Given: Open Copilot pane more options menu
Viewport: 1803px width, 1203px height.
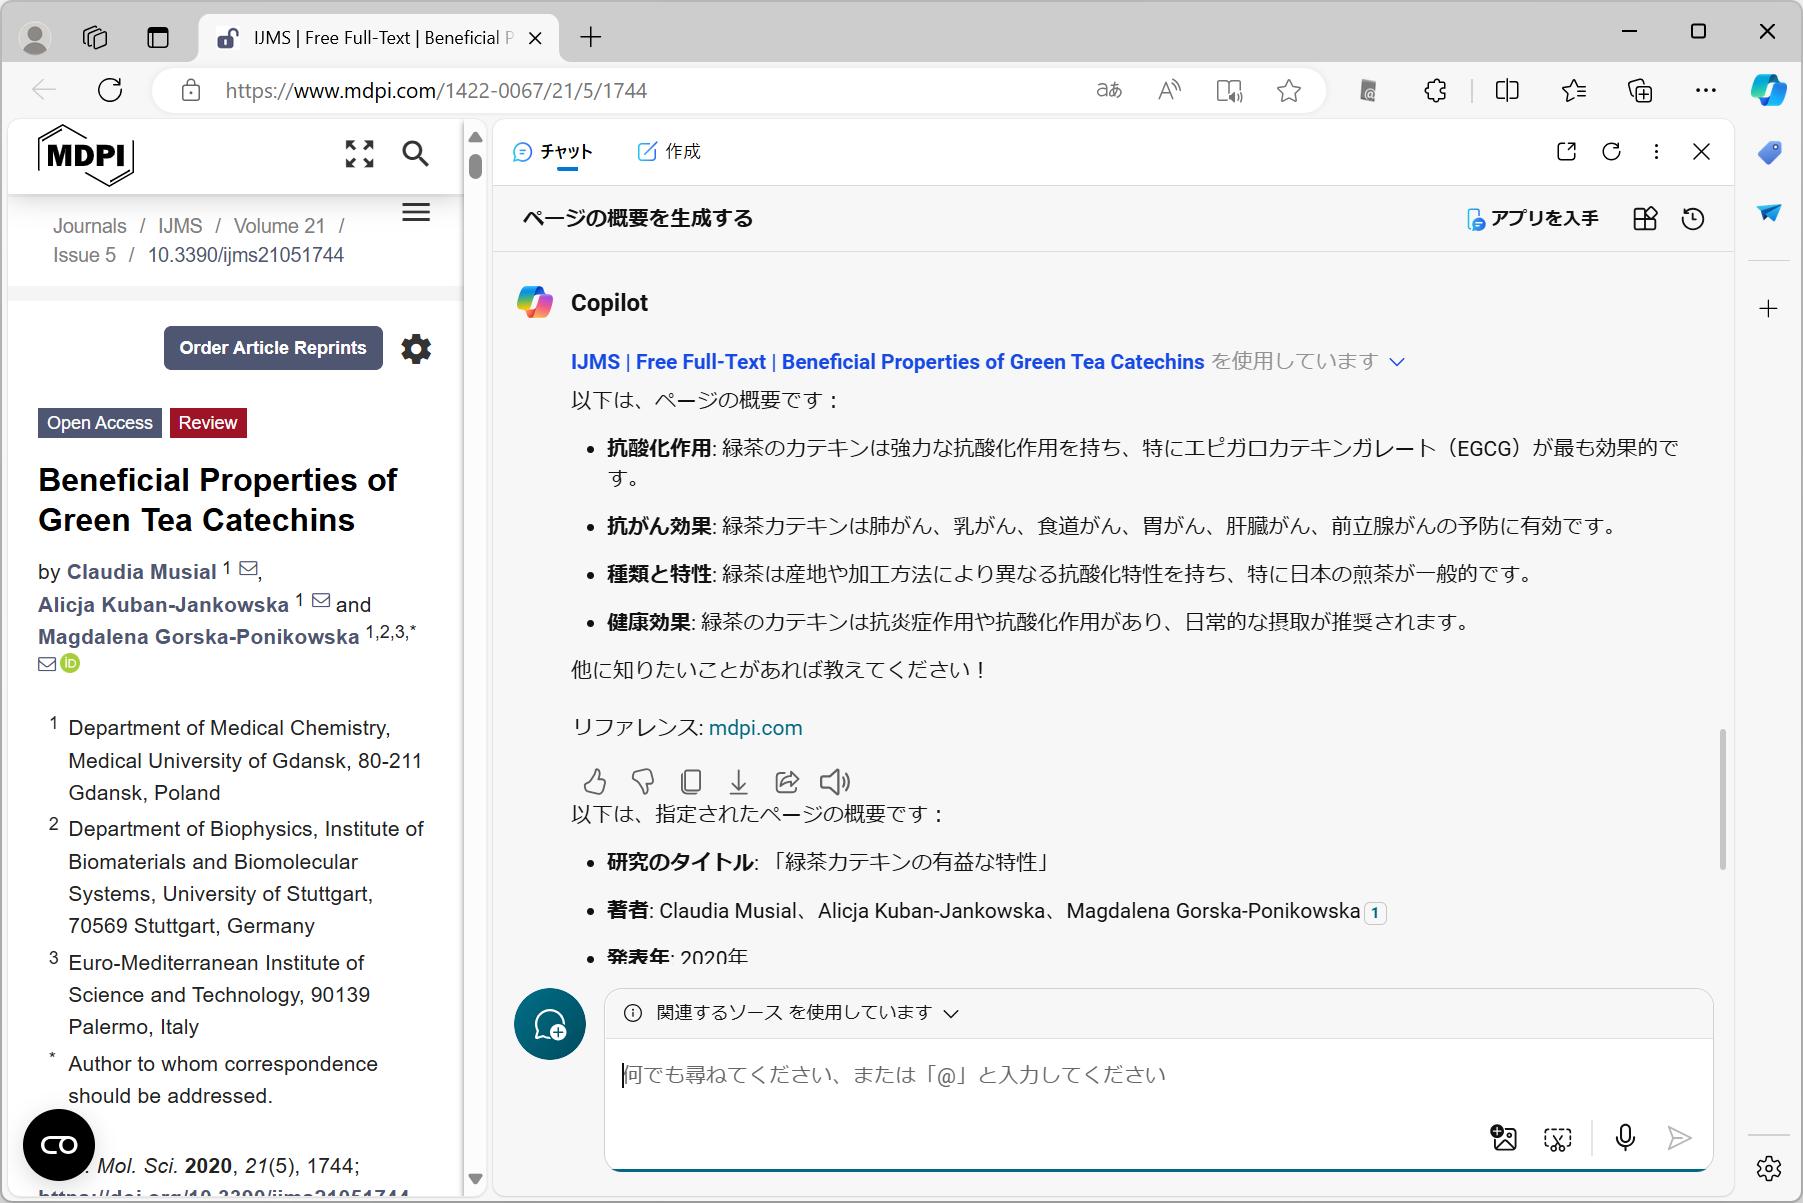Looking at the screenshot, I should 1657,152.
